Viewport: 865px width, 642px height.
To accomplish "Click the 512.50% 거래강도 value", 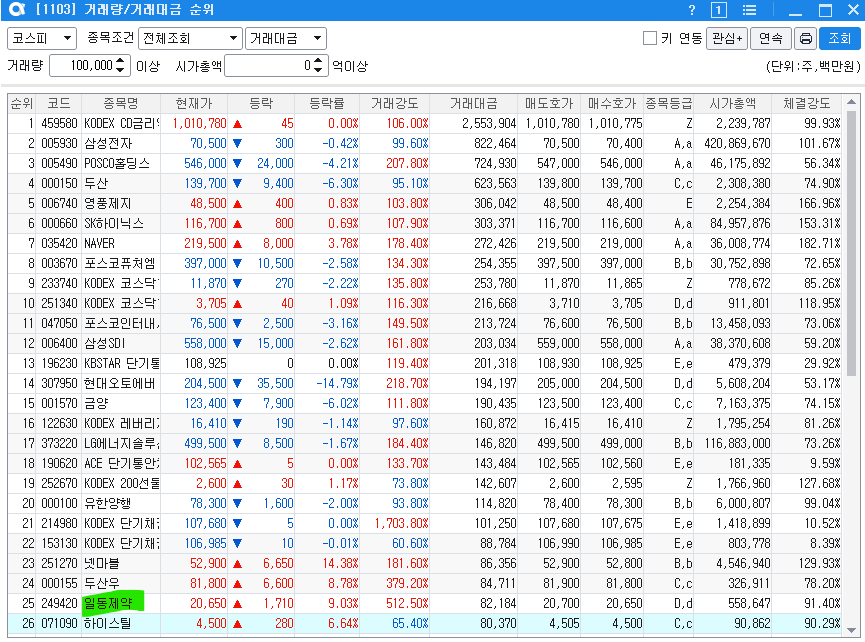I will tap(407, 603).
